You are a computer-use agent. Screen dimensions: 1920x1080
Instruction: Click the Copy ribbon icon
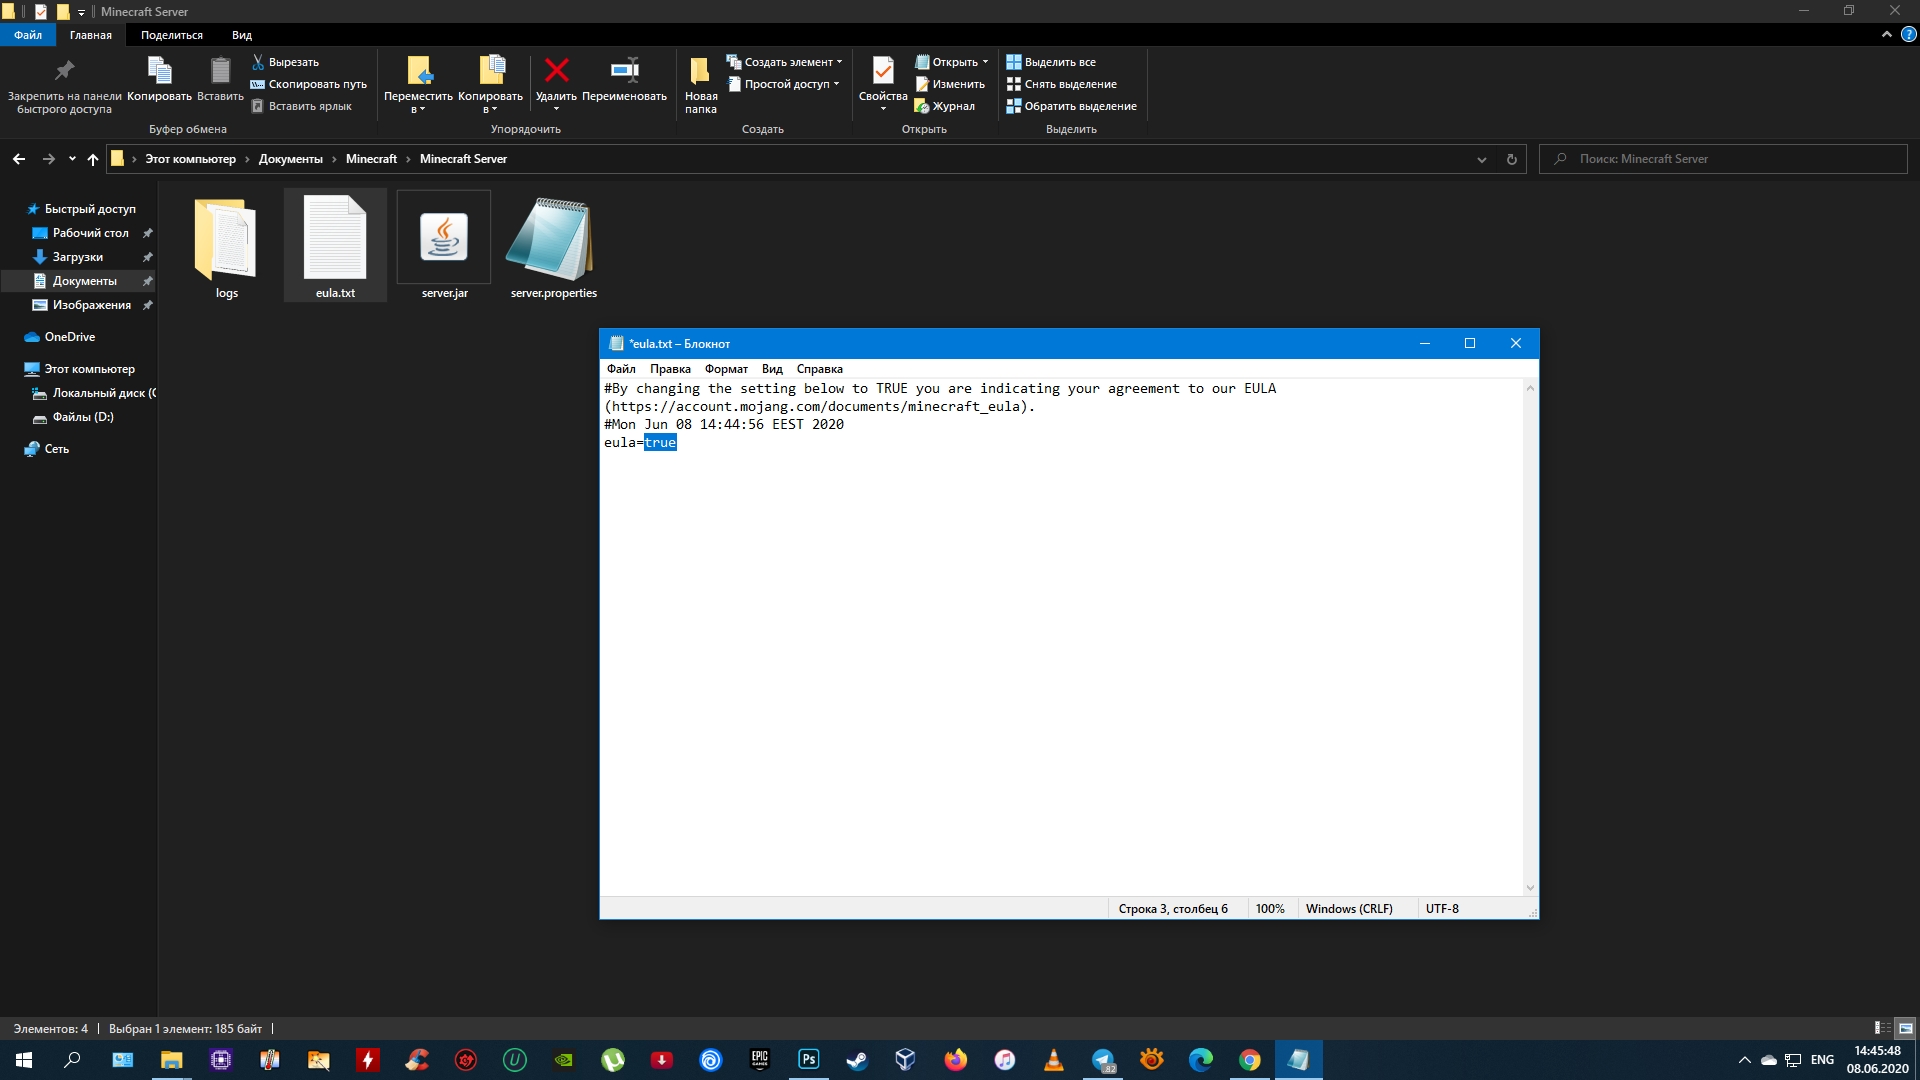click(159, 70)
